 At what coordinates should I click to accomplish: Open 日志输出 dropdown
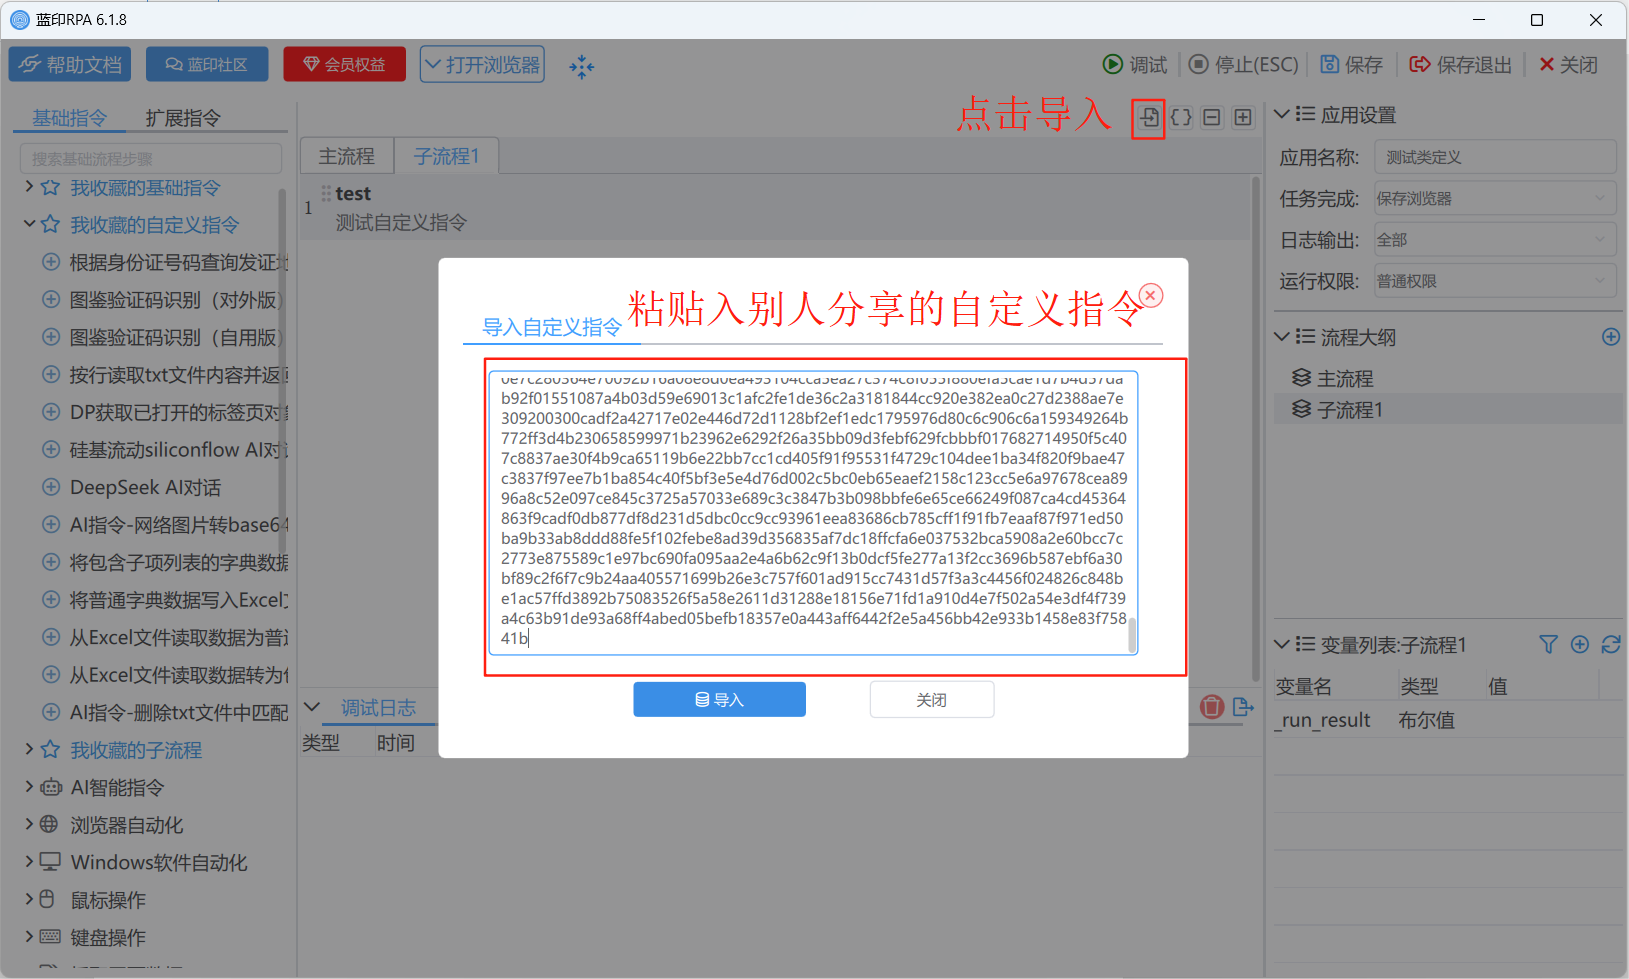coord(1494,240)
